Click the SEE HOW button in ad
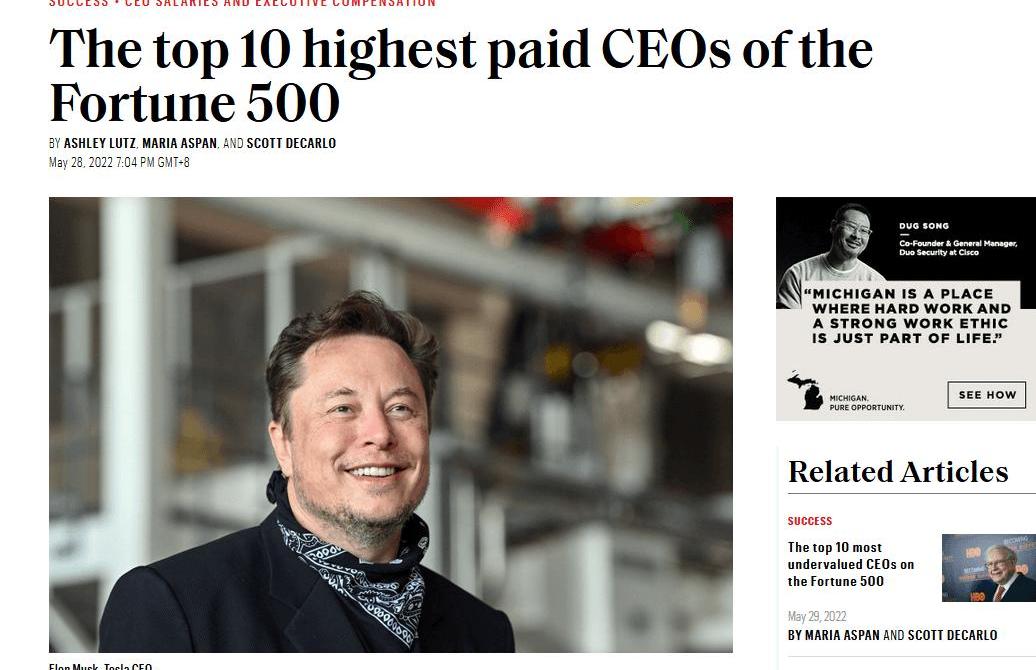 (986, 395)
